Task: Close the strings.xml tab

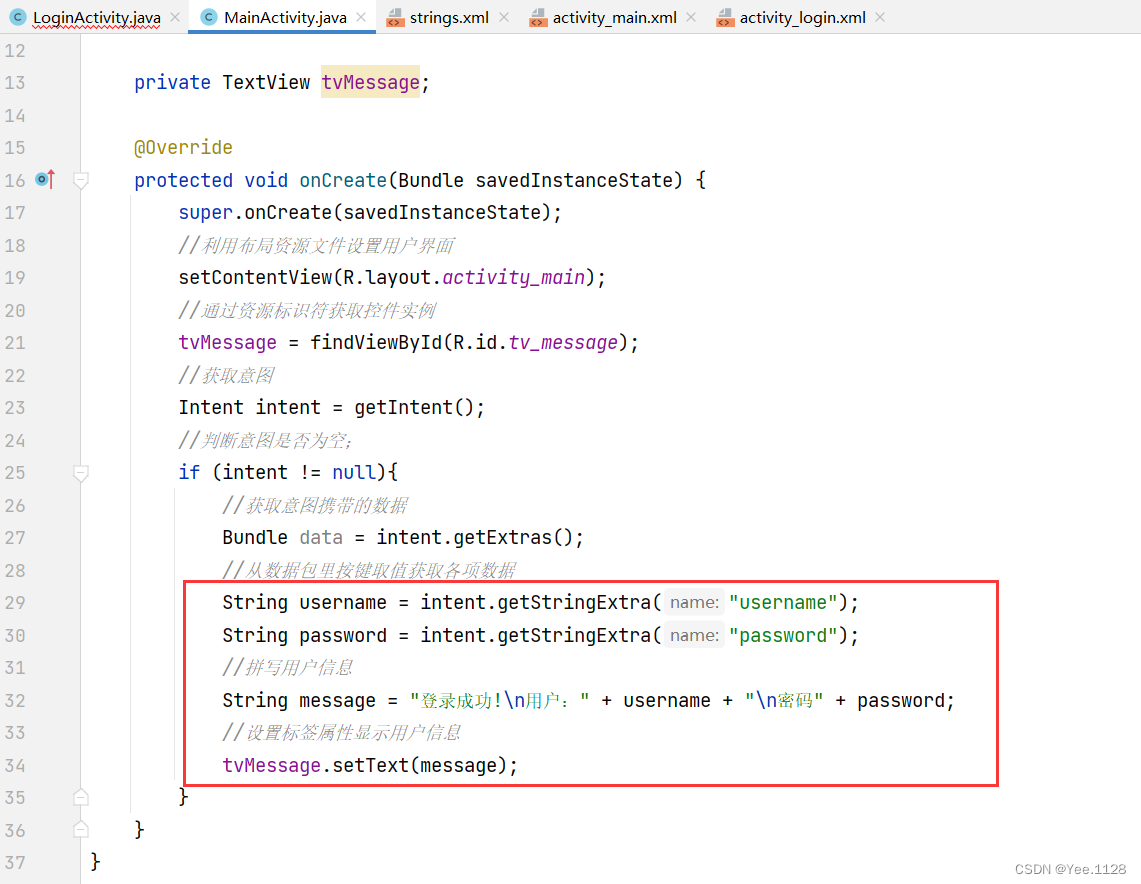Action: [x=504, y=17]
